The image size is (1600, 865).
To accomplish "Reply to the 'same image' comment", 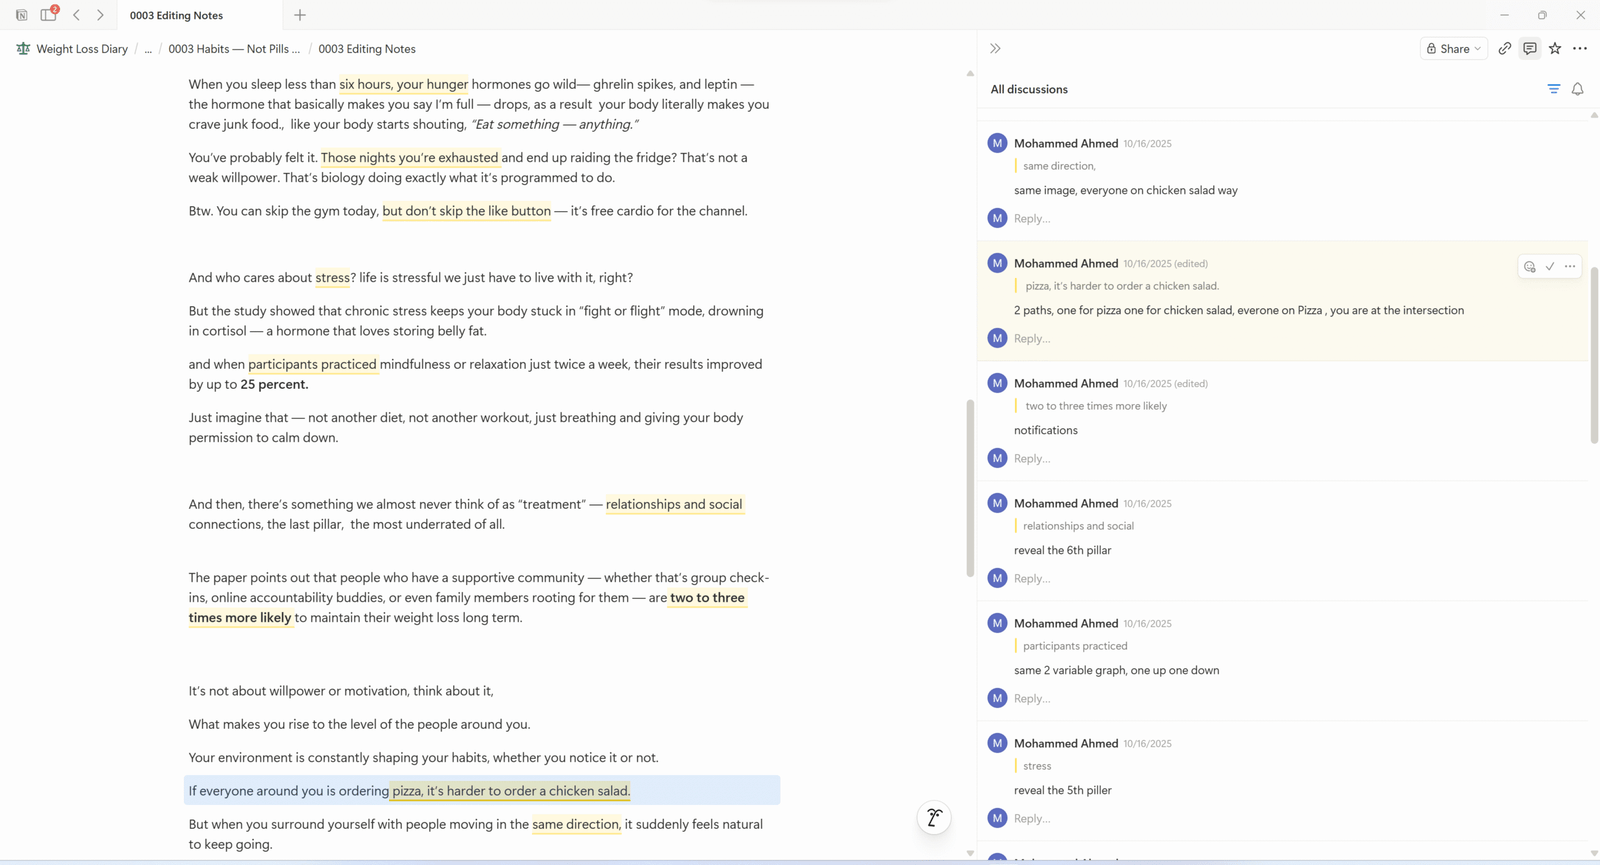I will pos(1032,218).
